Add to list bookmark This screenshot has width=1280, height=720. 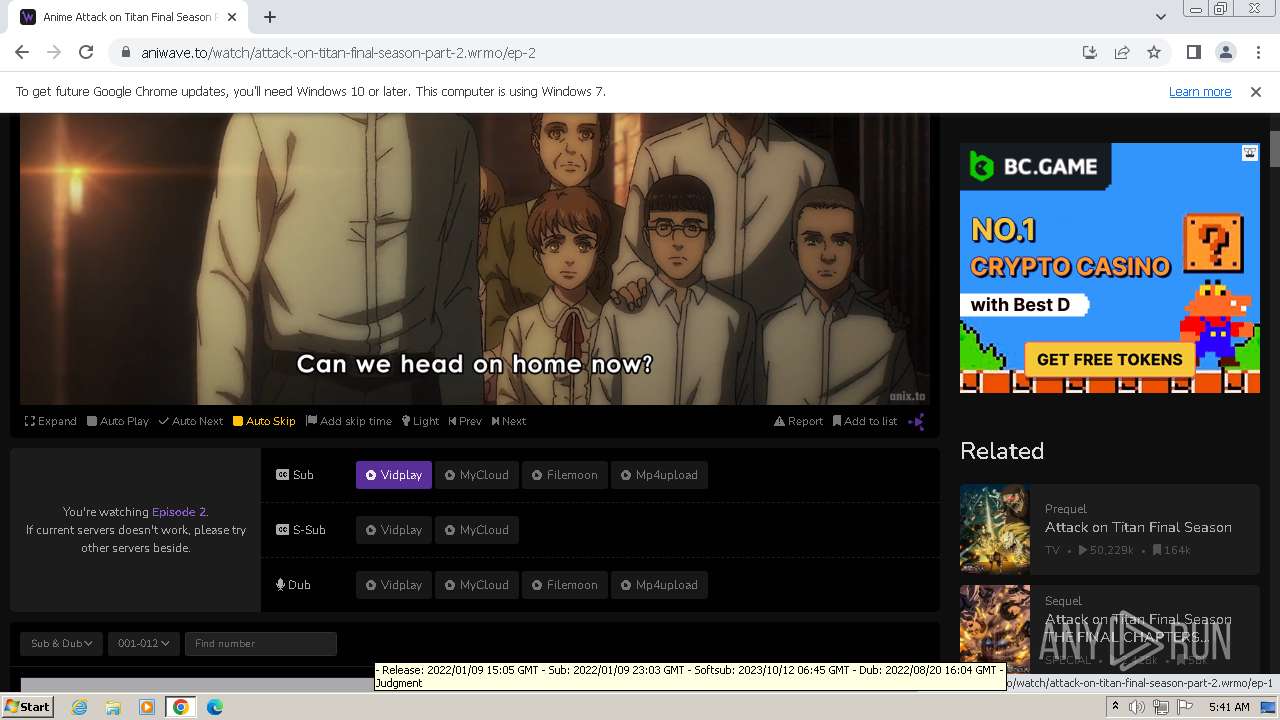[865, 421]
